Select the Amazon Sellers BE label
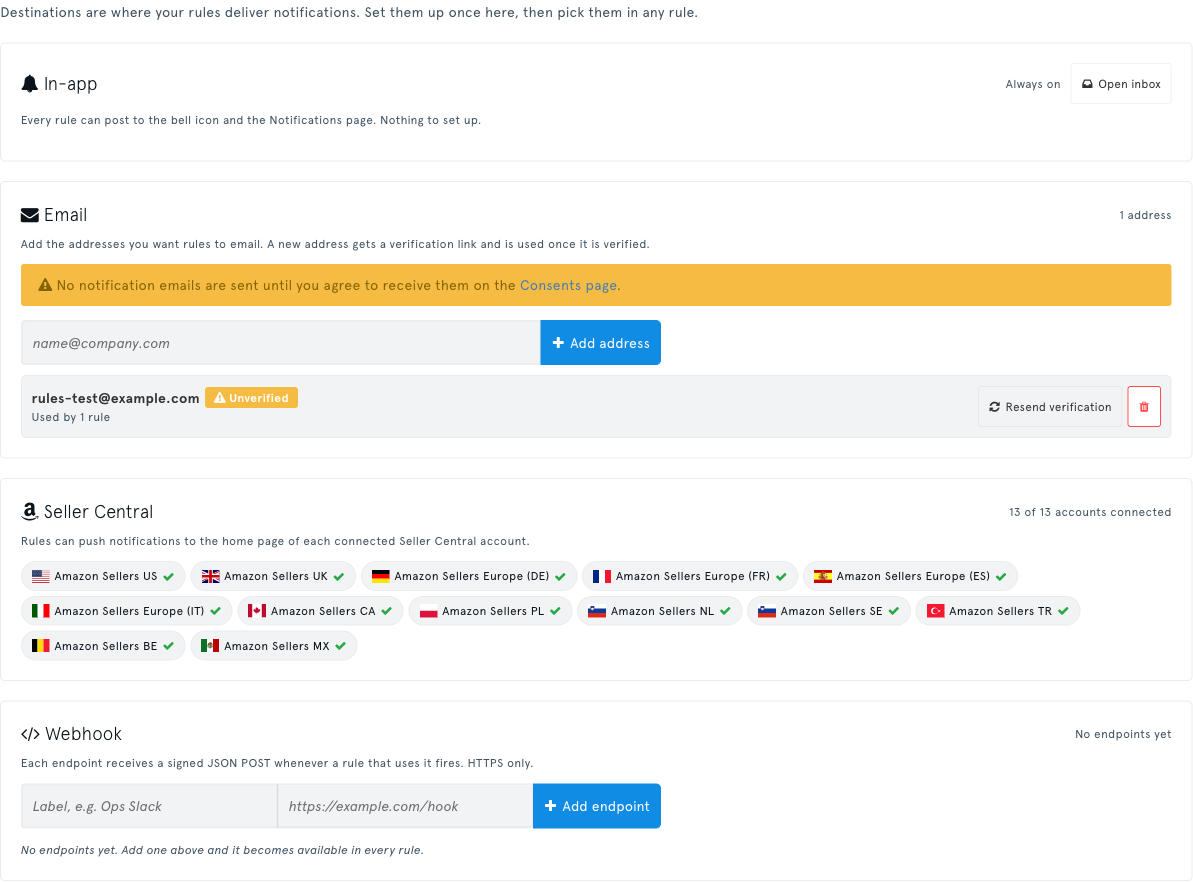The height and width of the screenshot is (882, 1193). pos(106,646)
